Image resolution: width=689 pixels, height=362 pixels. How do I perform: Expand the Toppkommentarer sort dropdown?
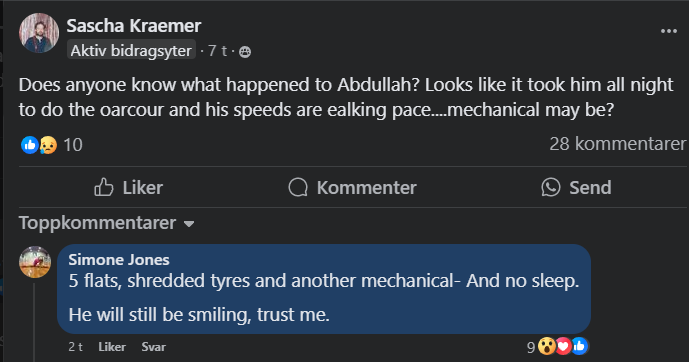pos(106,223)
